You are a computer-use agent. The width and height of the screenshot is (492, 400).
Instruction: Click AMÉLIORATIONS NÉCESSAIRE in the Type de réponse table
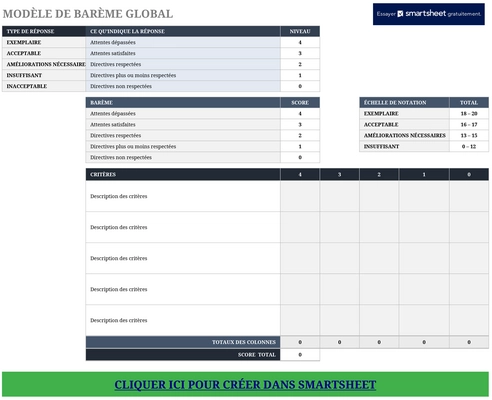(x=44, y=64)
